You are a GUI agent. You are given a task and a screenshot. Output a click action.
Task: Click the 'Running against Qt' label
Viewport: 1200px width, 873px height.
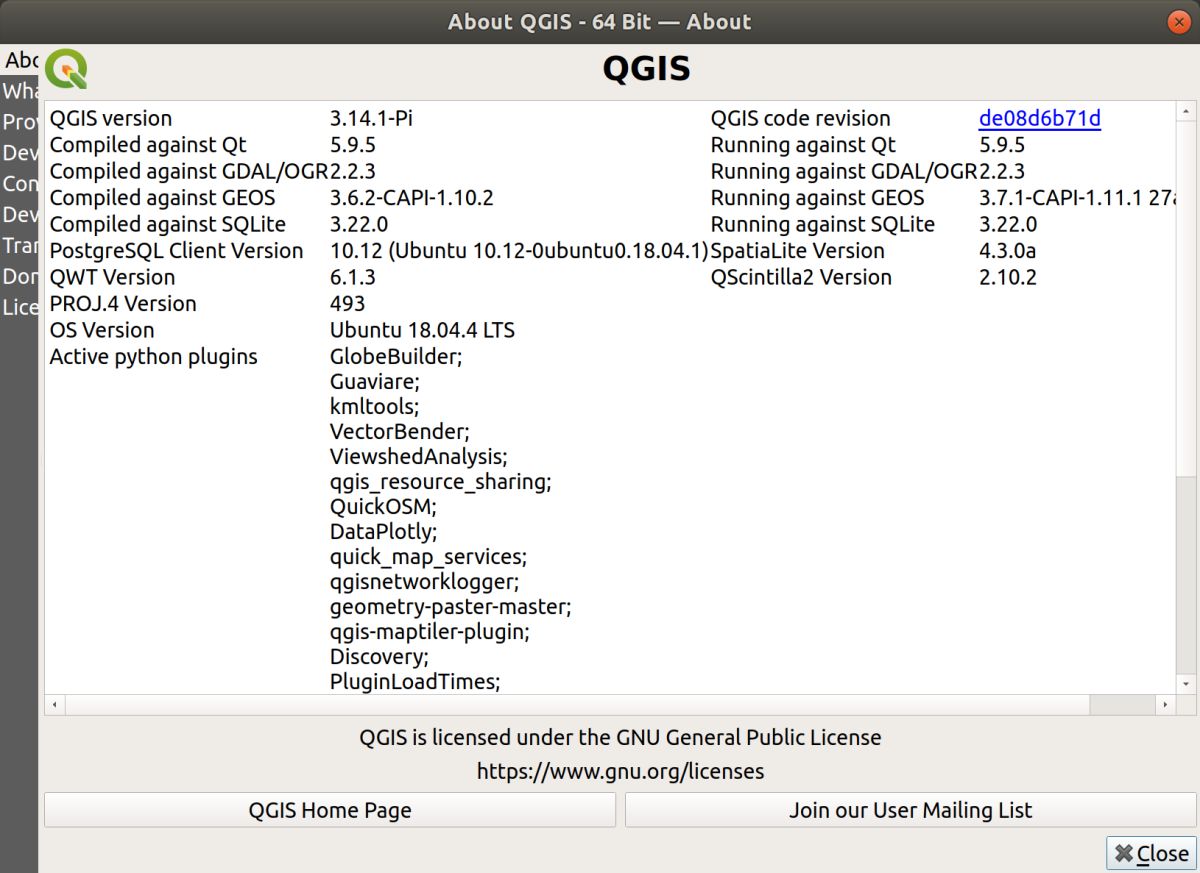point(803,145)
